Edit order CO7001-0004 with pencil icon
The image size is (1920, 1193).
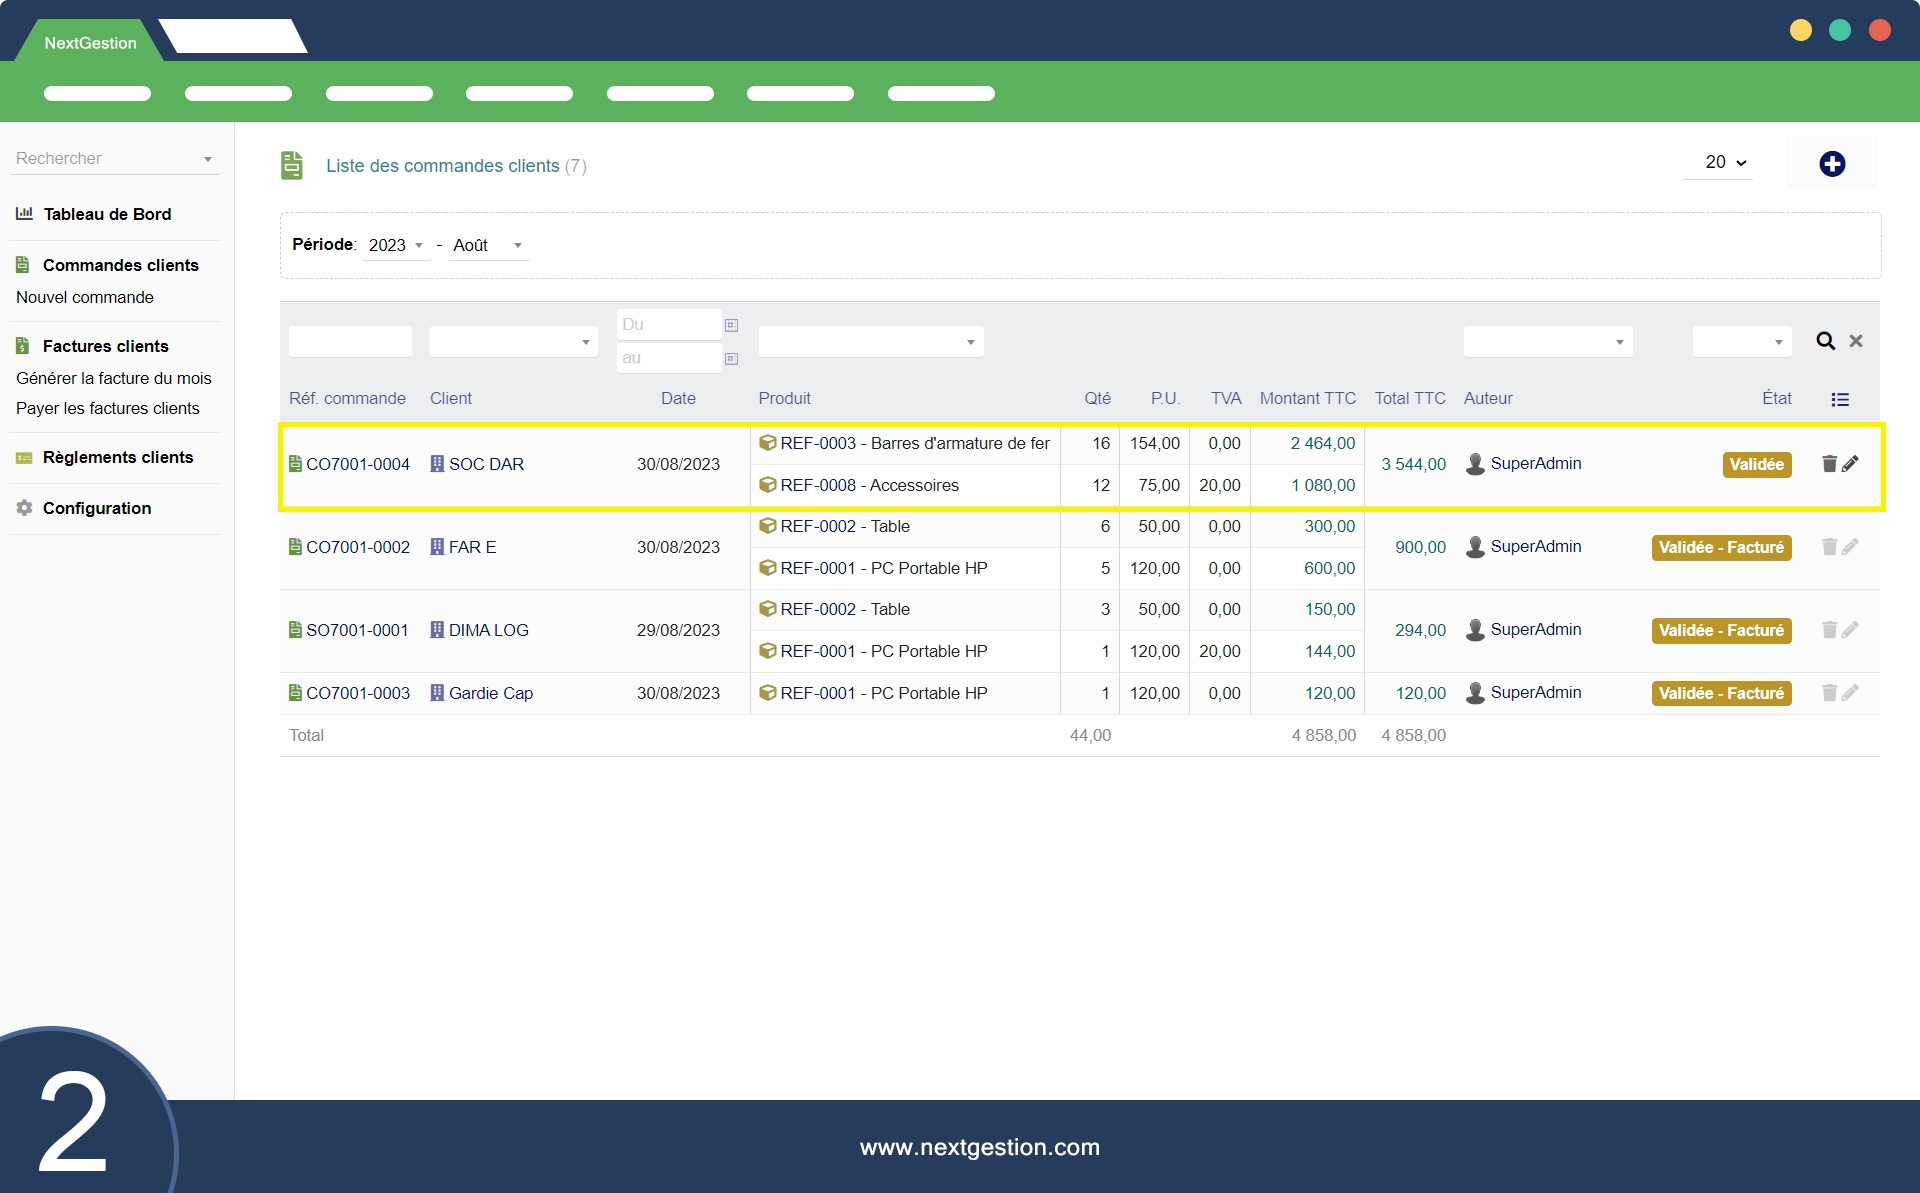[1851, 464]
